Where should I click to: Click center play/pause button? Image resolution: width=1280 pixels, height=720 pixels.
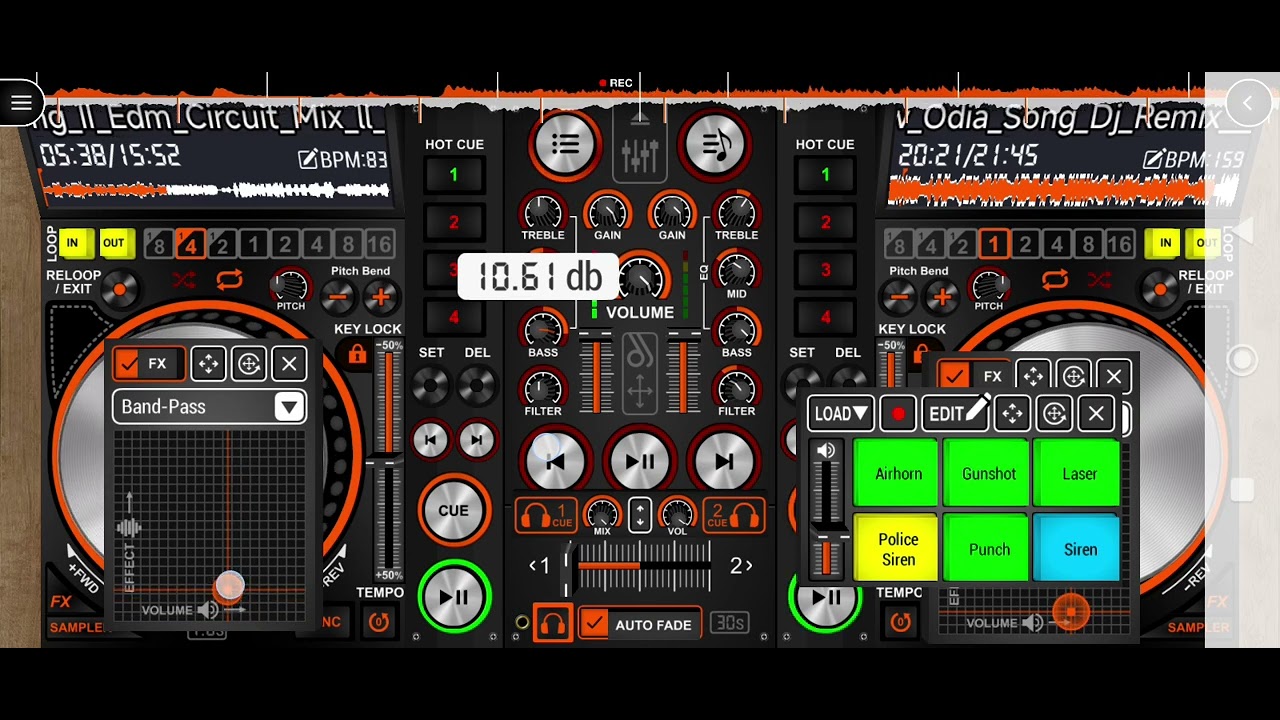pos(640,461)
